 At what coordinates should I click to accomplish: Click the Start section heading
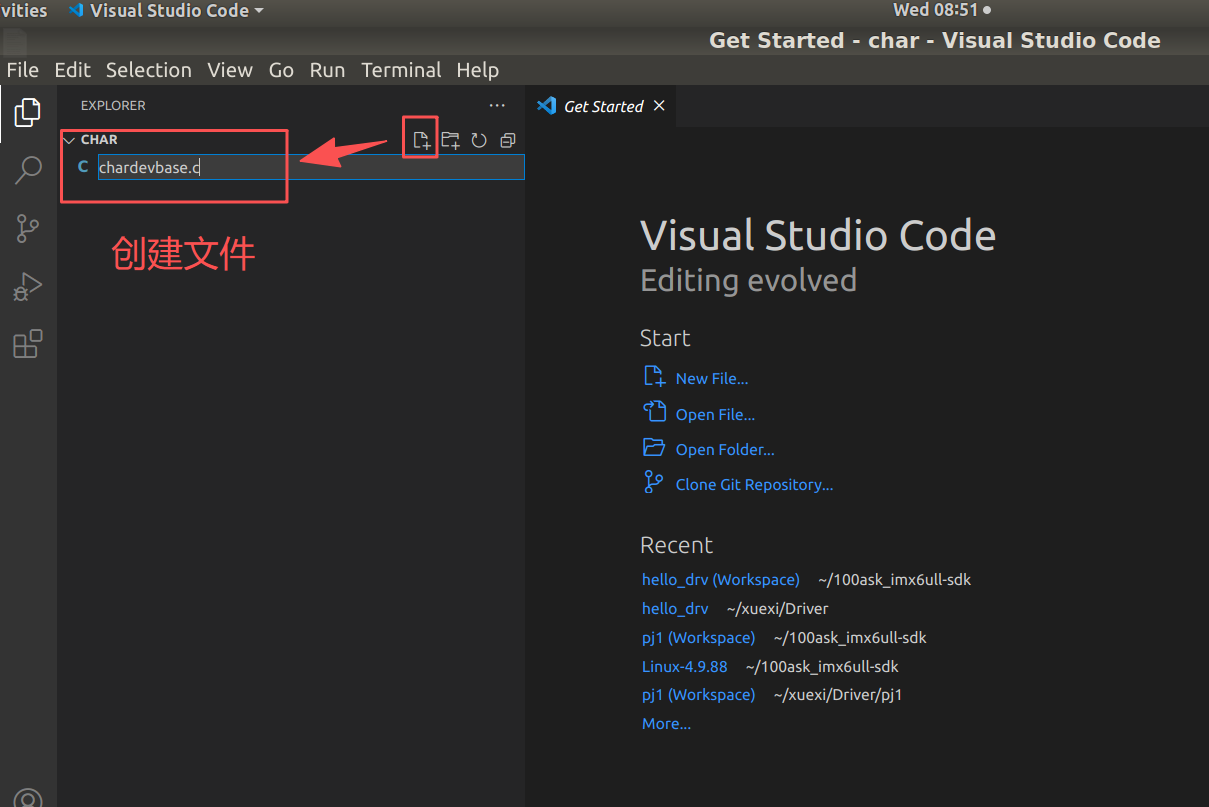click(665, 338)
